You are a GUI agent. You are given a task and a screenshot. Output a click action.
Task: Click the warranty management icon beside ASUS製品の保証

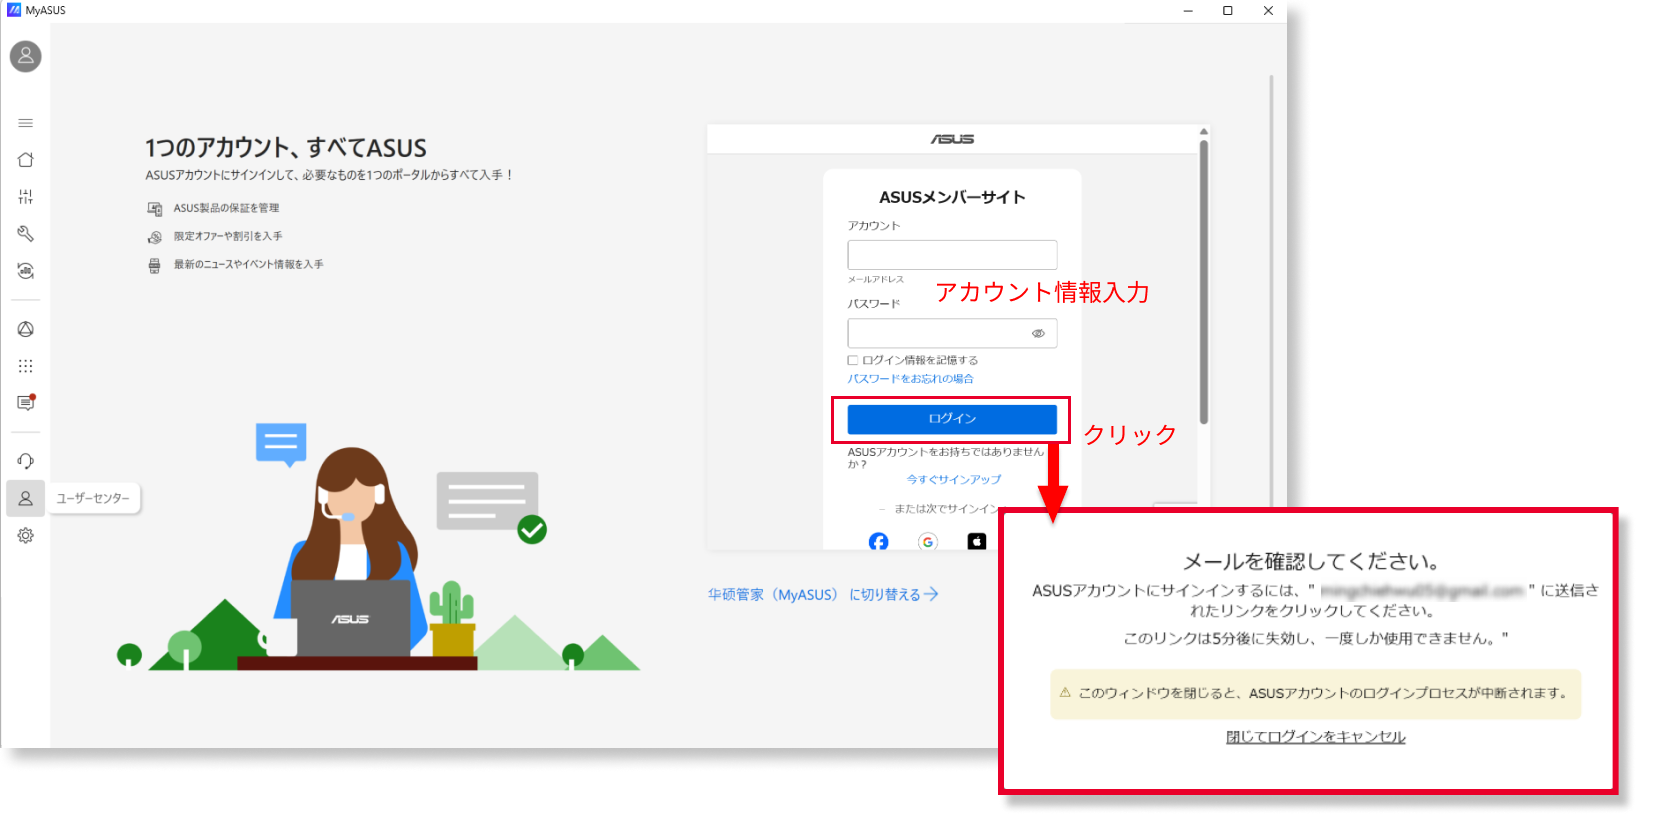point(155,208)
